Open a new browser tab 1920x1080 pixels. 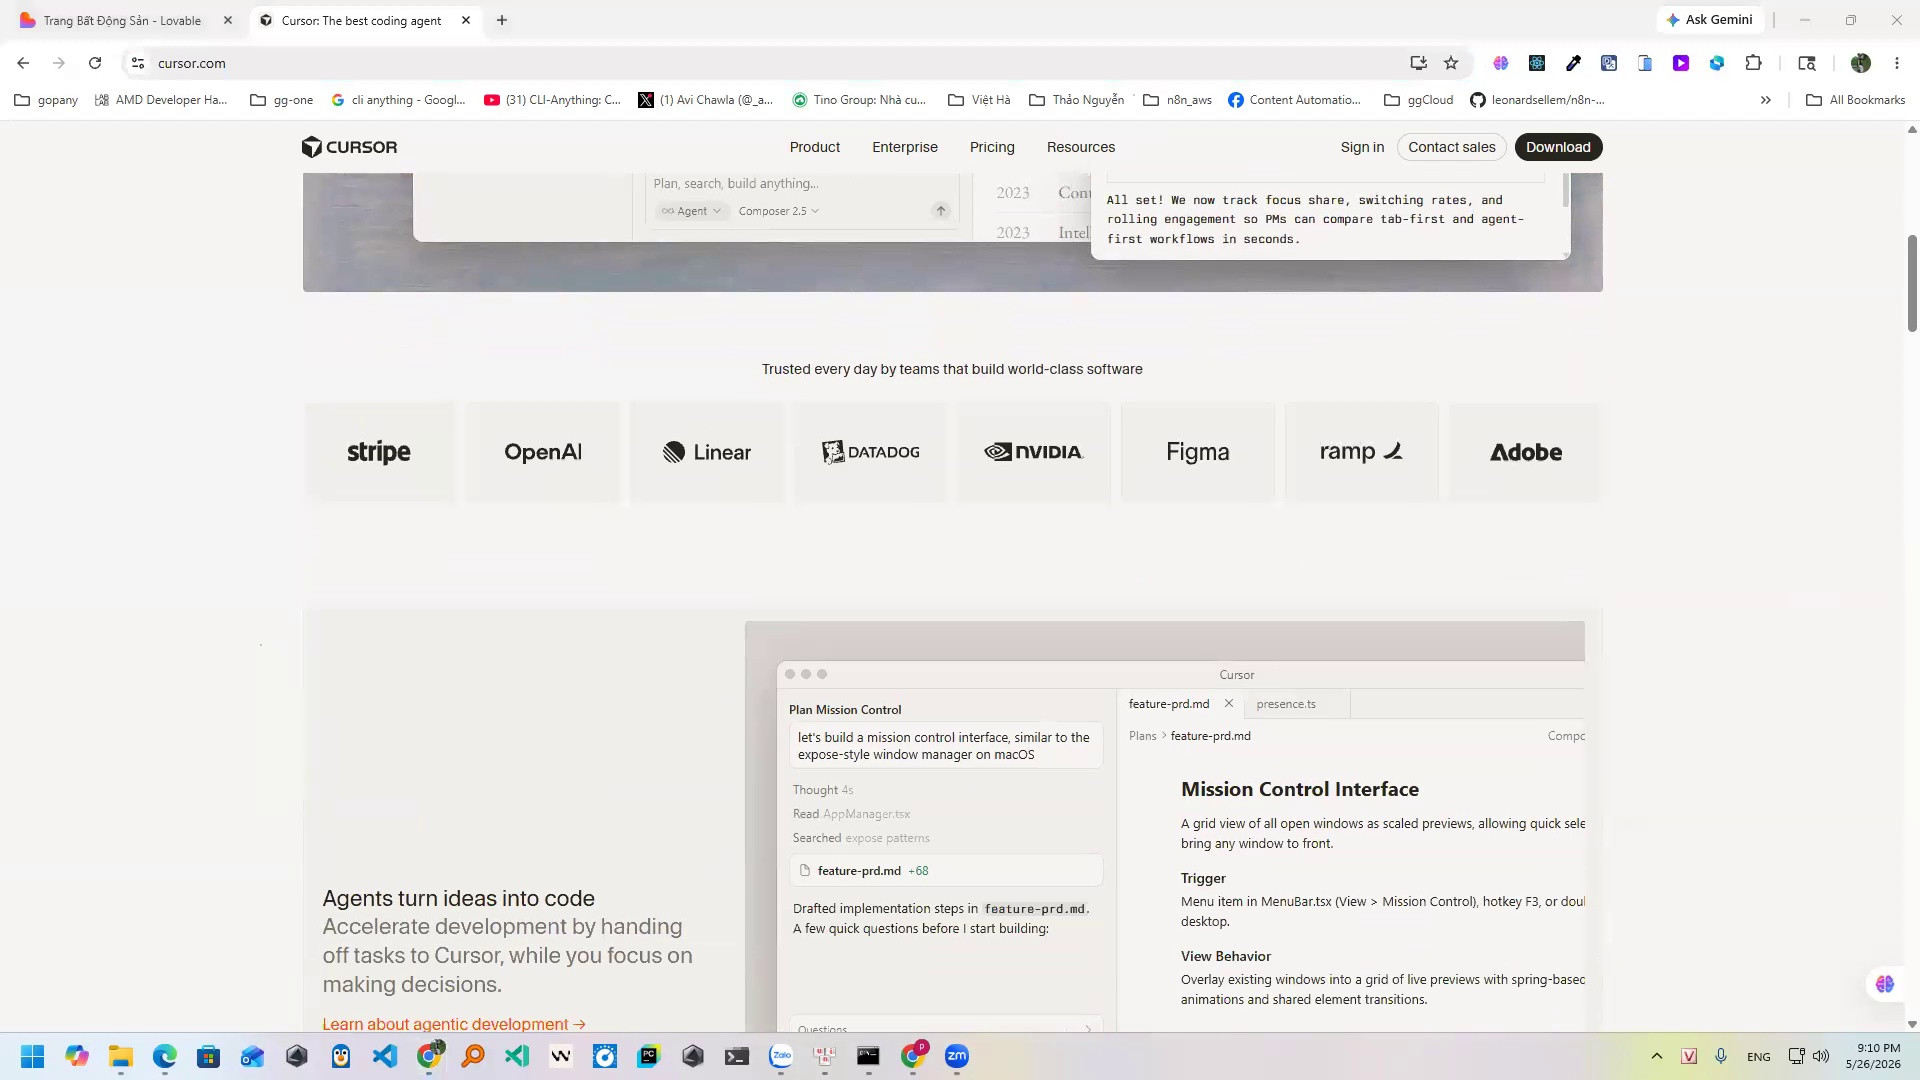pyautogui.click(x=502, y=20)
